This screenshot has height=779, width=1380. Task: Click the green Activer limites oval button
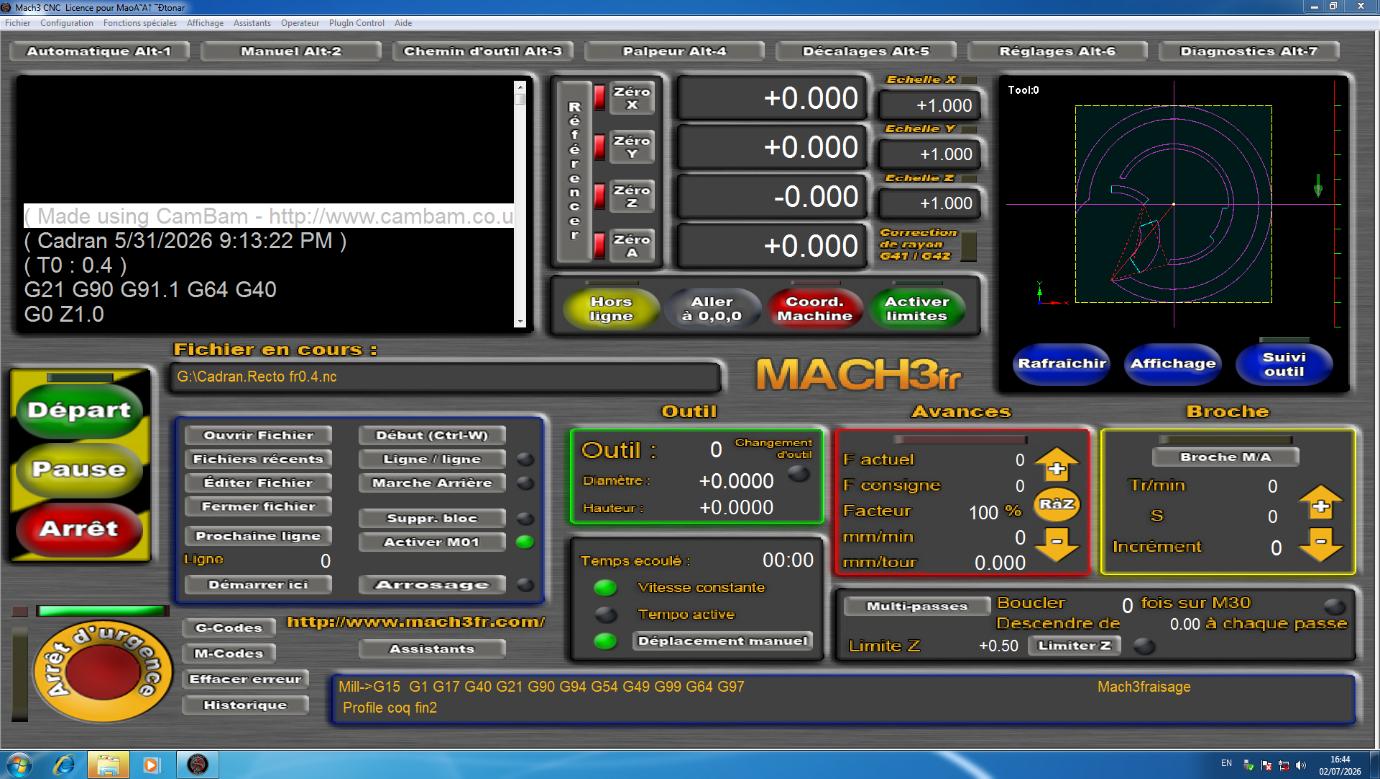pos(916,309)
